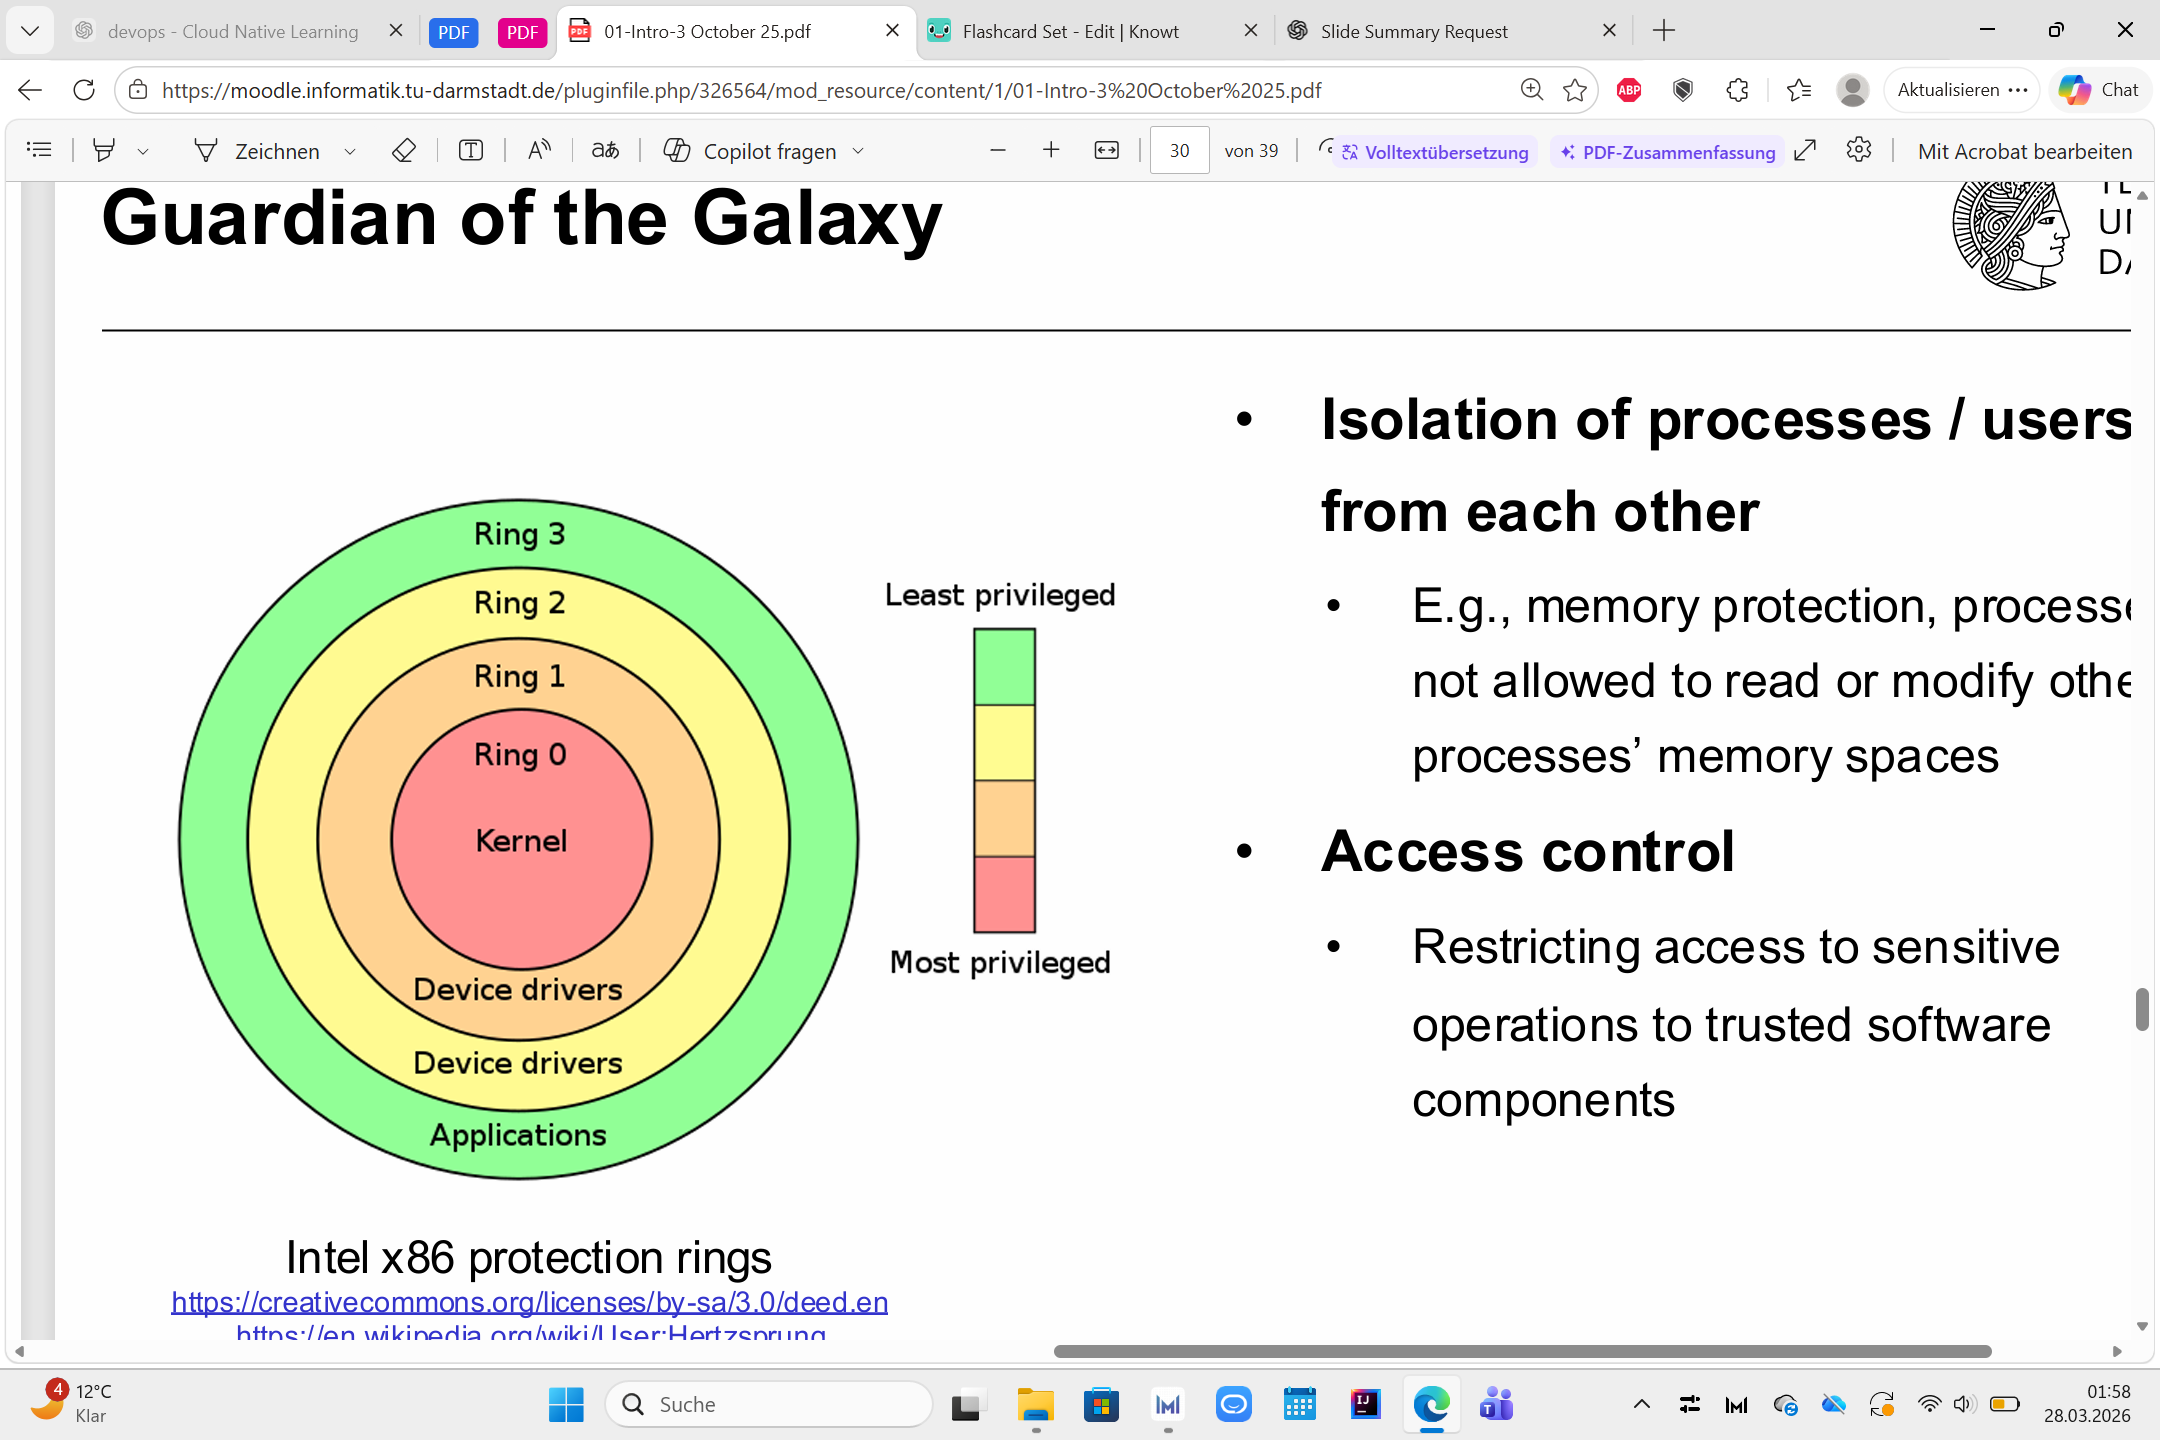Select the highlighter tool icon
The height and width of the screenshot is (1440, 2160).
(x=103, y=151)
